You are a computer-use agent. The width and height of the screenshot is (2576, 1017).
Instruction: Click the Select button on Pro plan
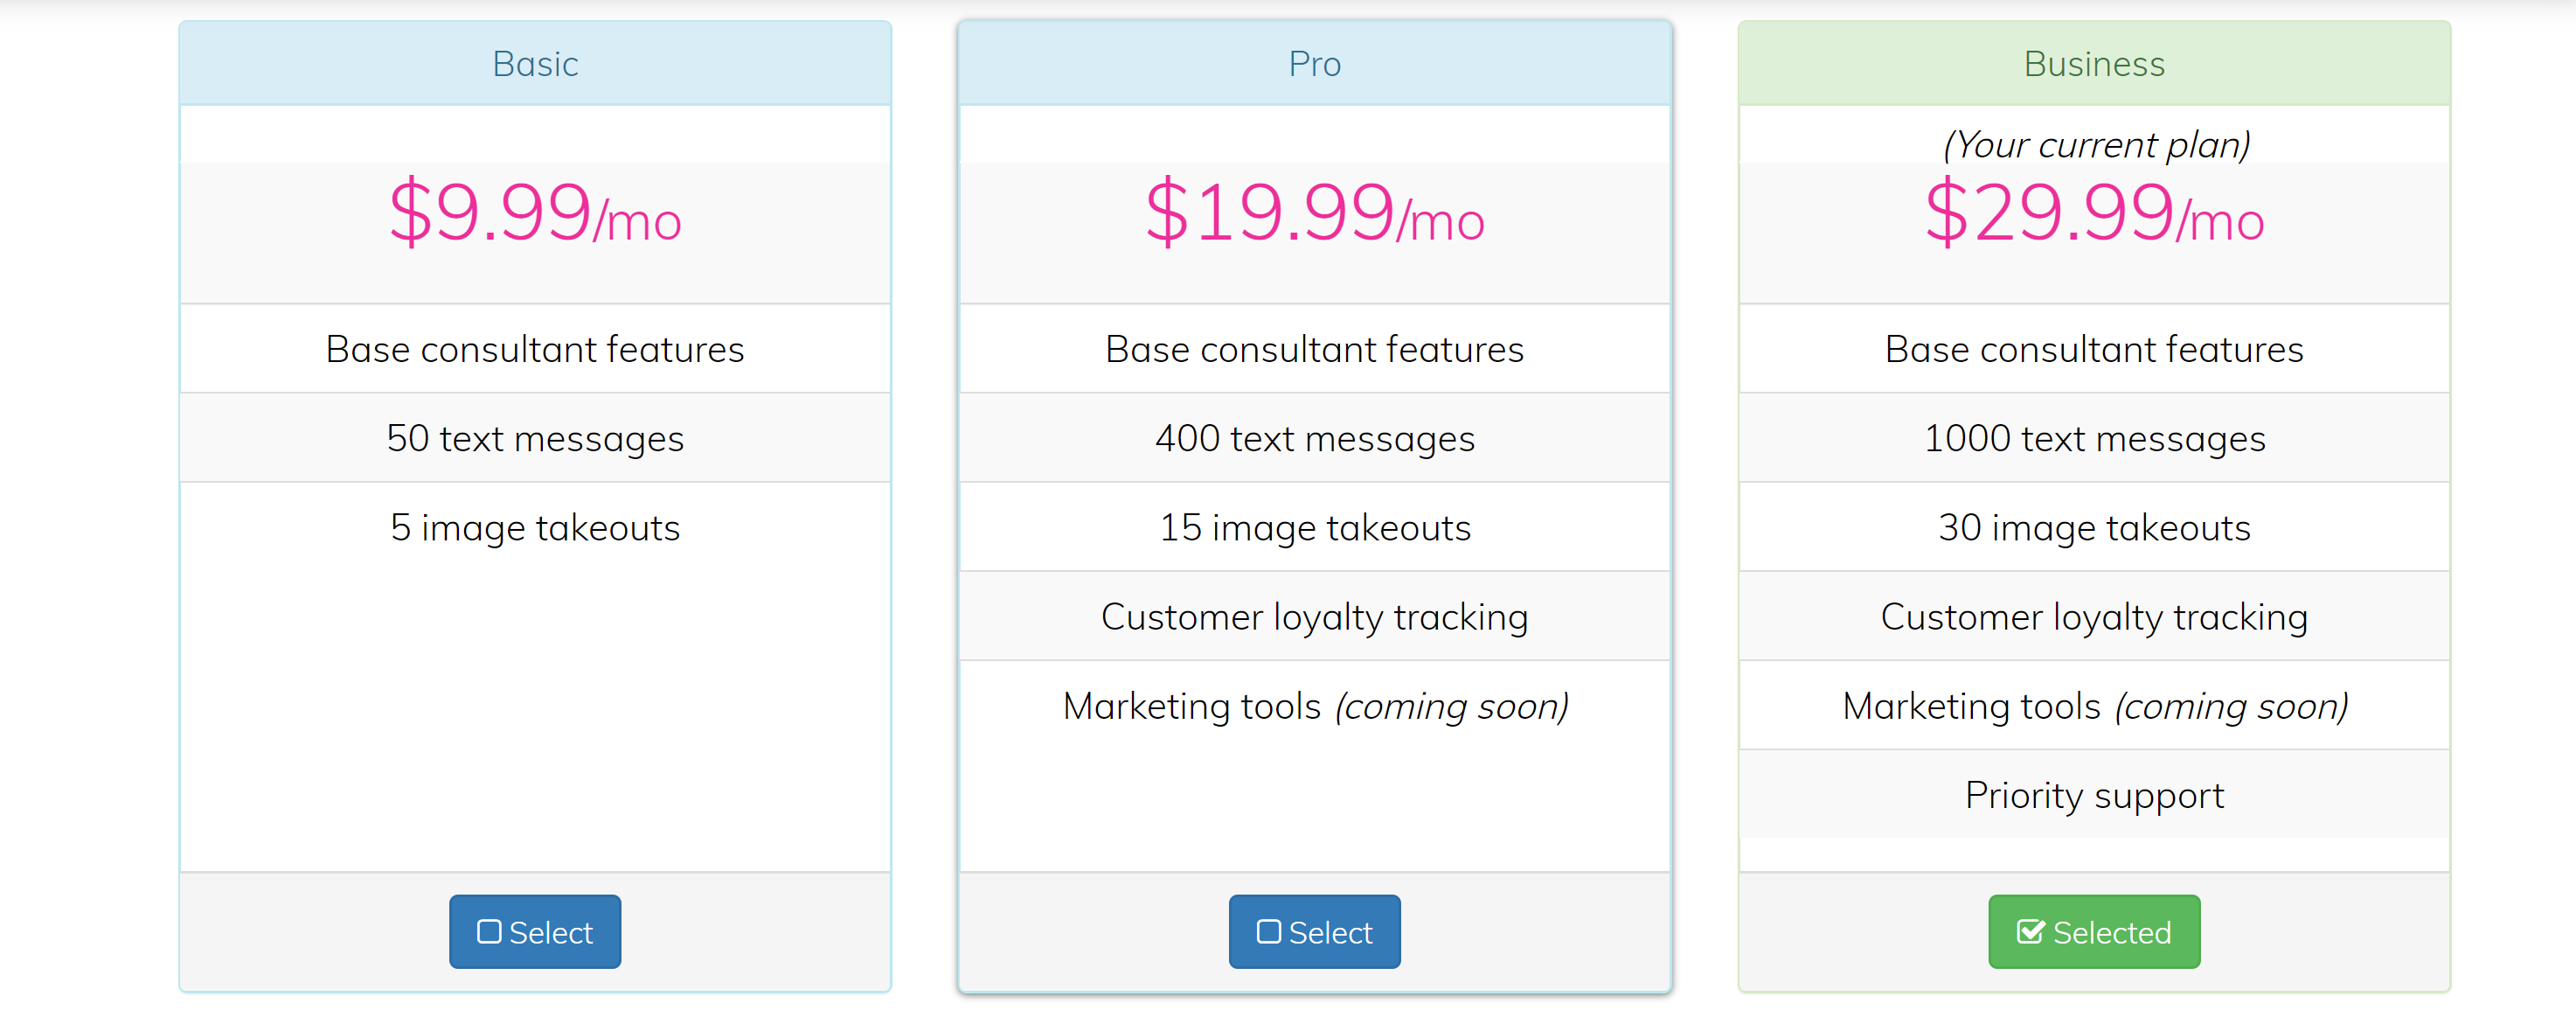tap(1313, 931)
